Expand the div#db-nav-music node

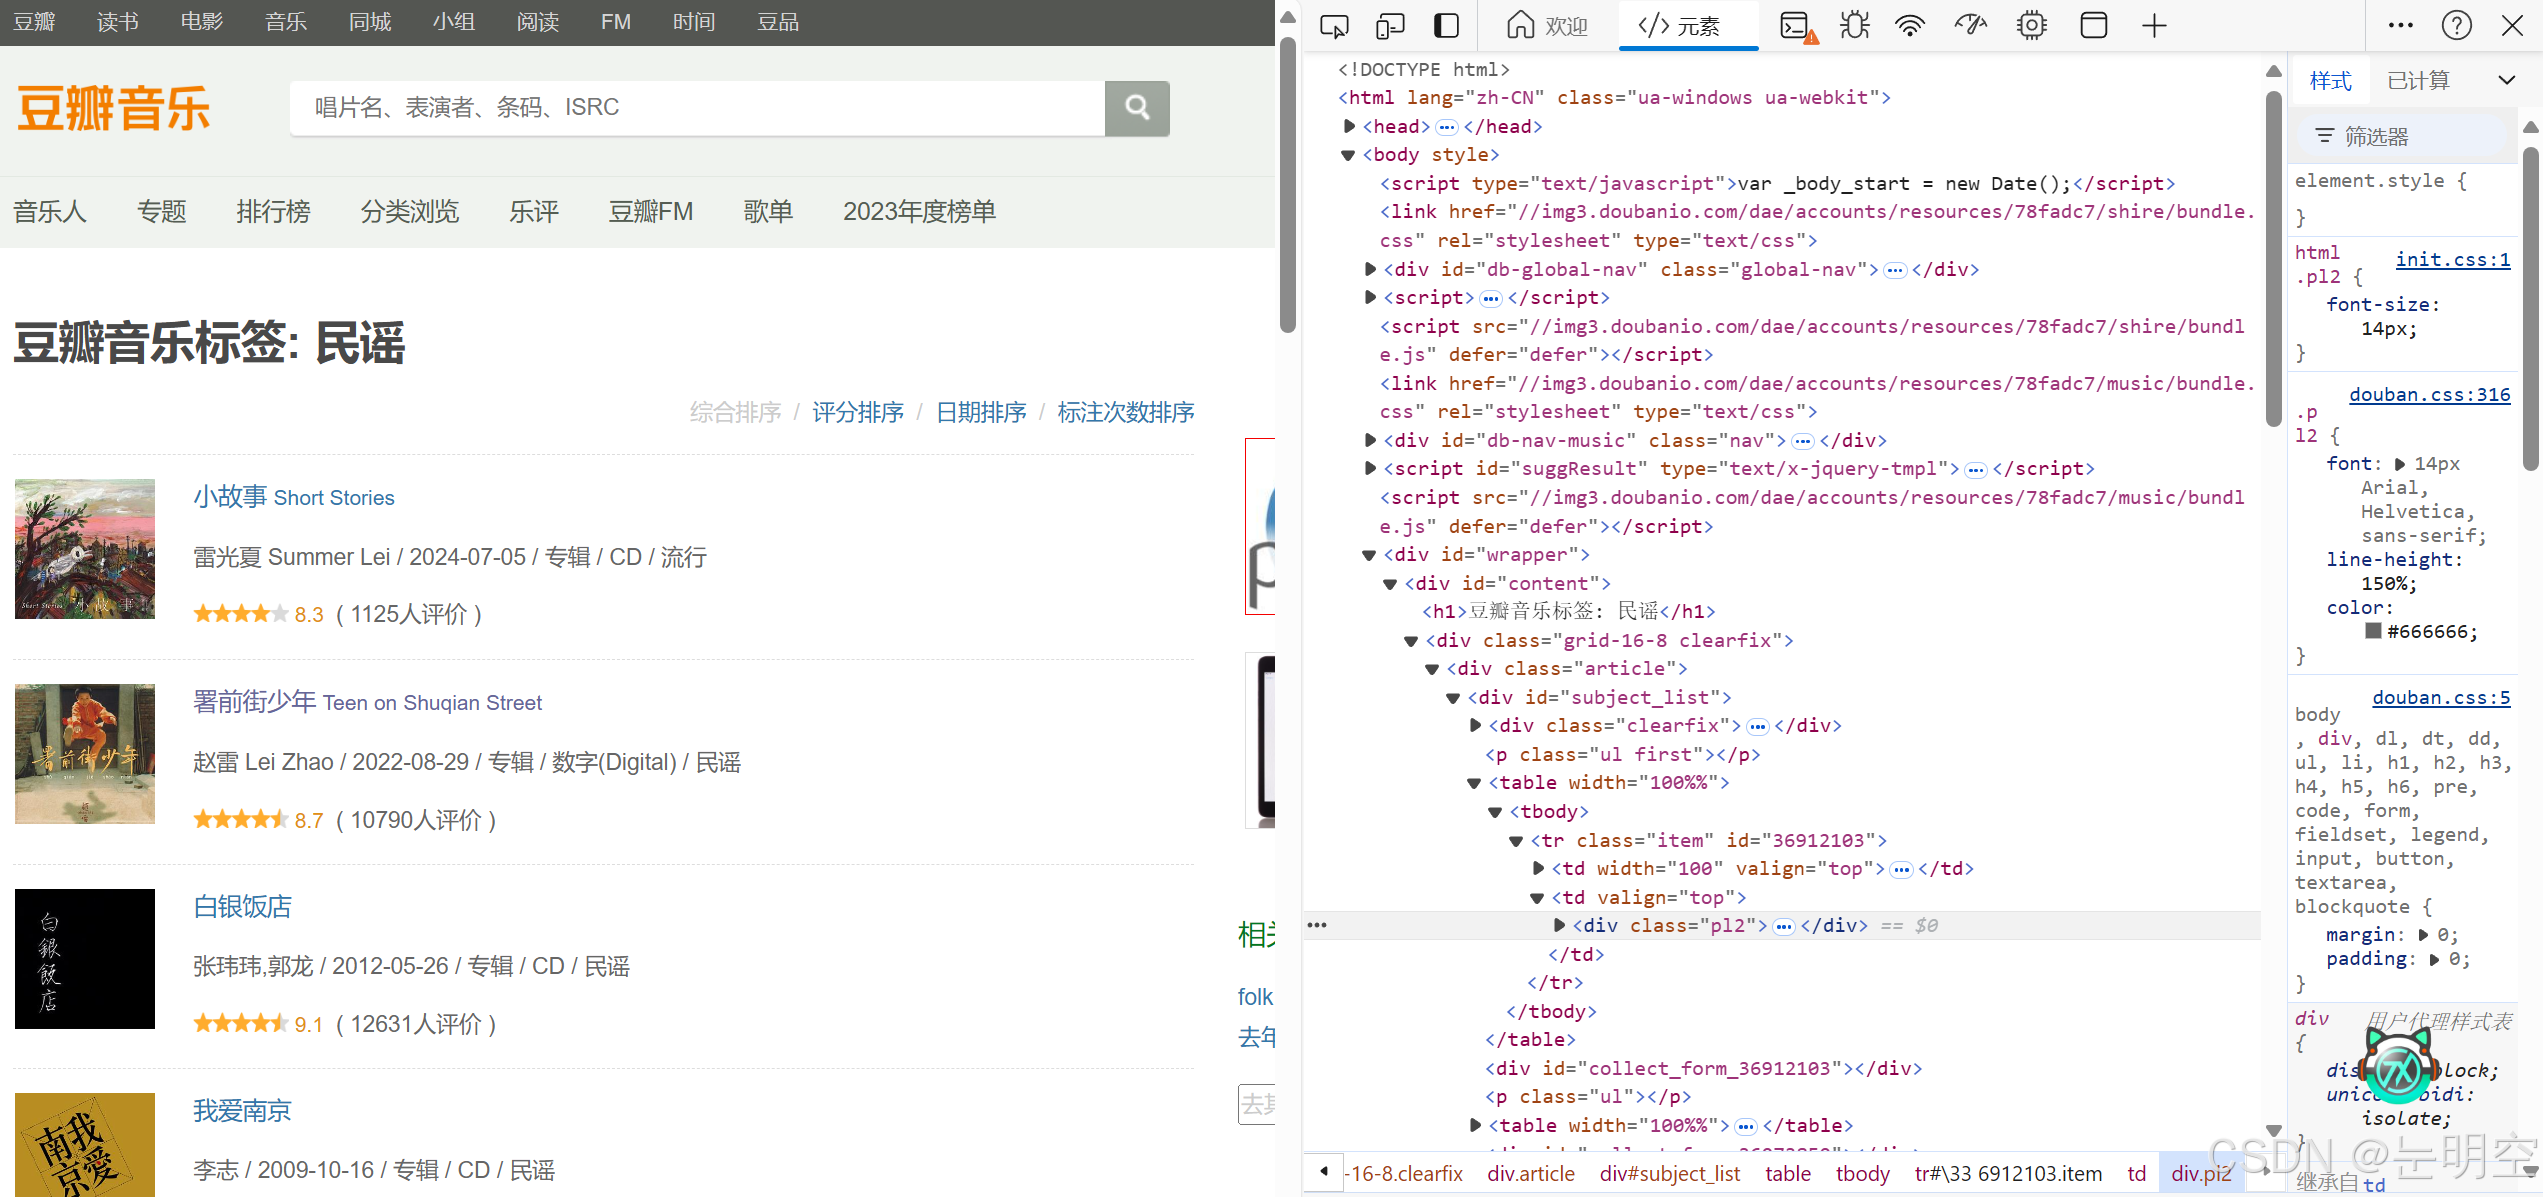1371,440
